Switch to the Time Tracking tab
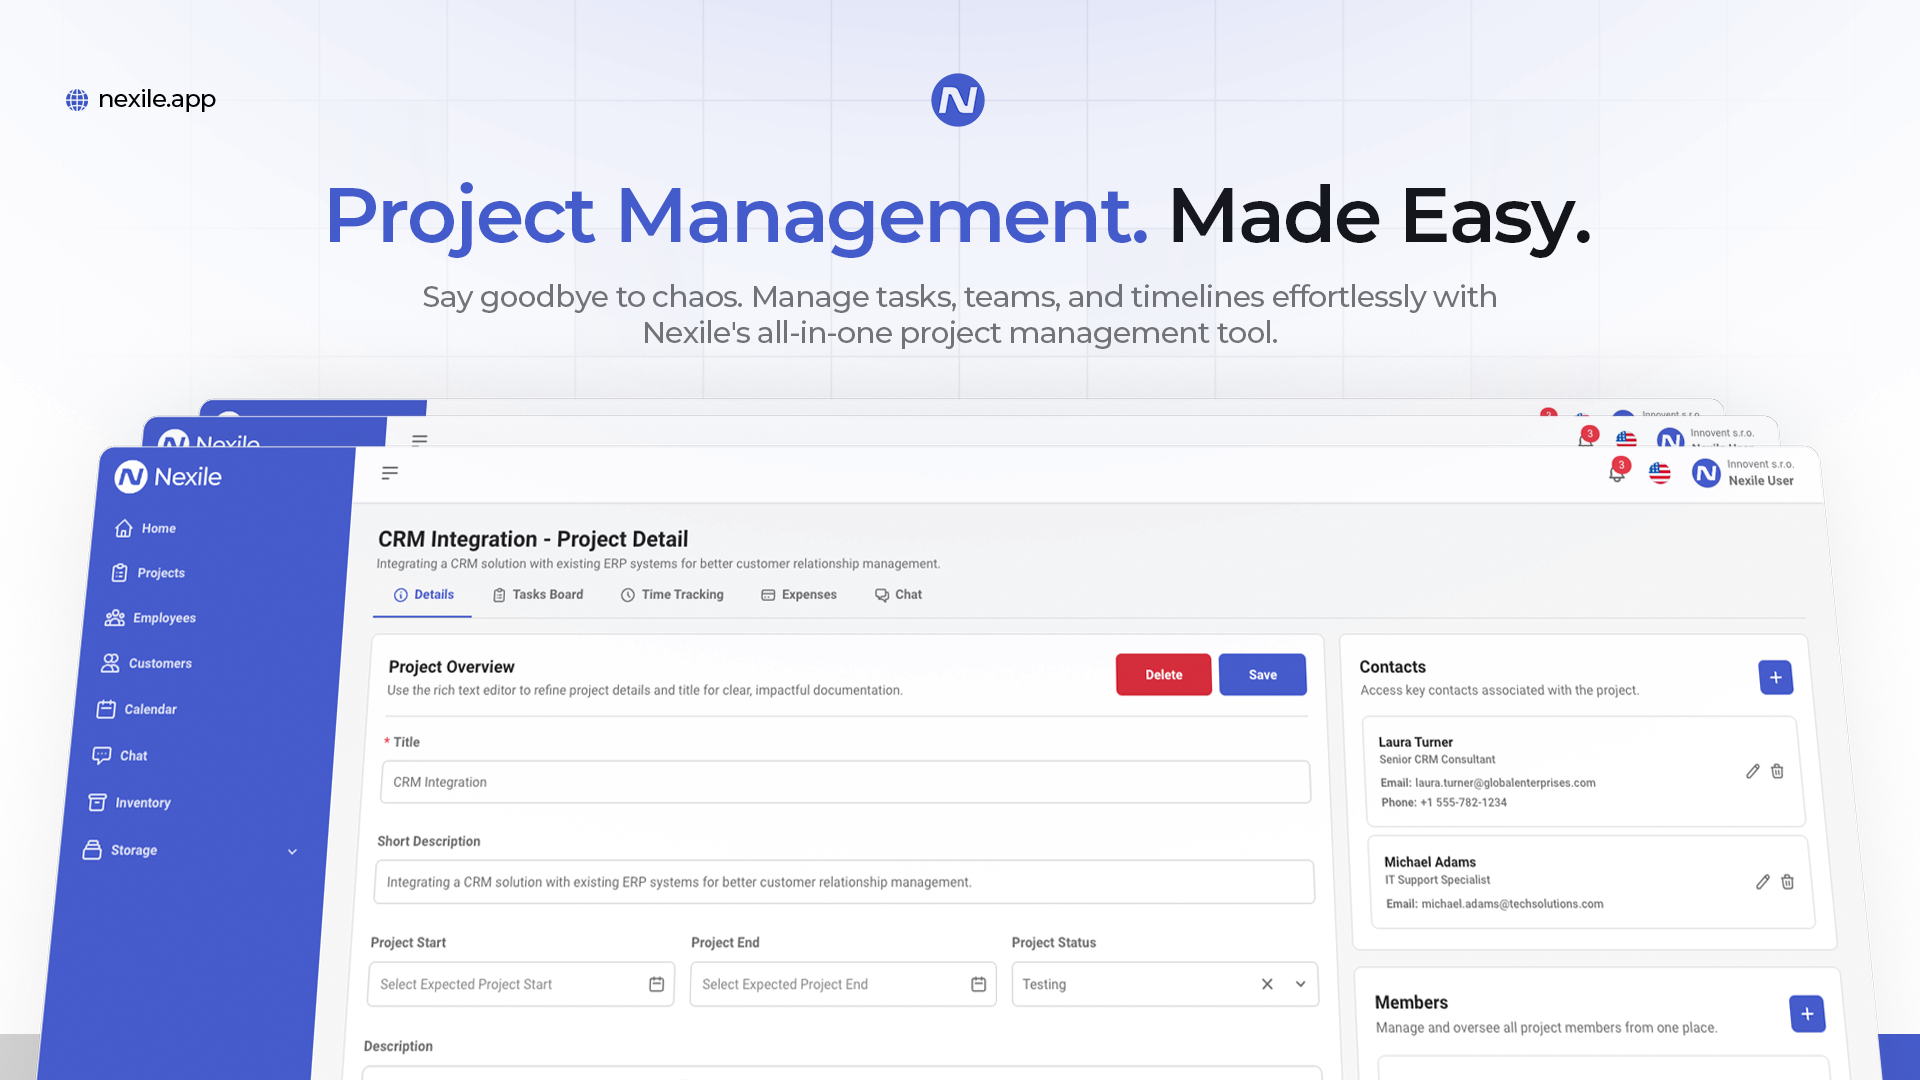 point(672,594)
